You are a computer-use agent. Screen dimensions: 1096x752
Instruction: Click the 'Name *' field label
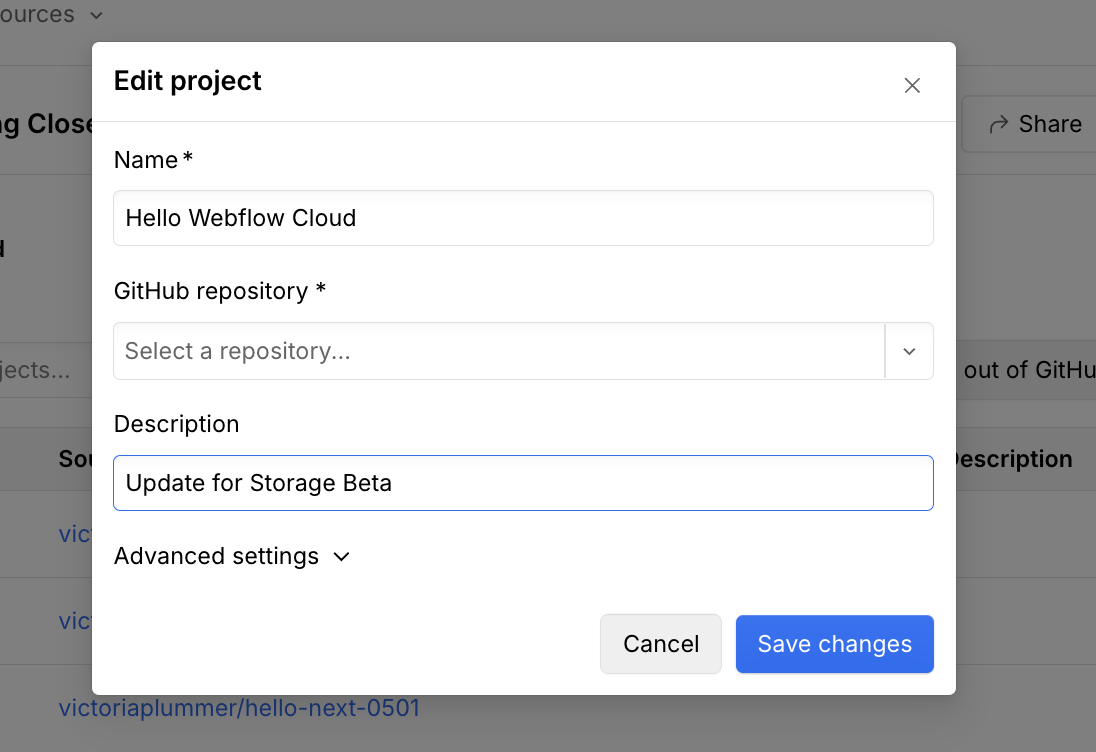coord(153,160)
